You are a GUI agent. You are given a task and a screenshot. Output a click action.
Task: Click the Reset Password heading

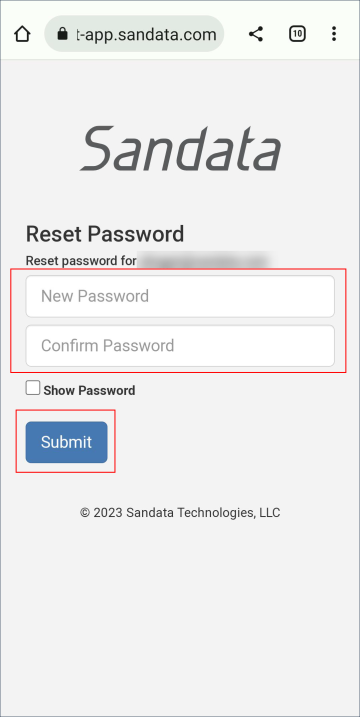point(105,234)
